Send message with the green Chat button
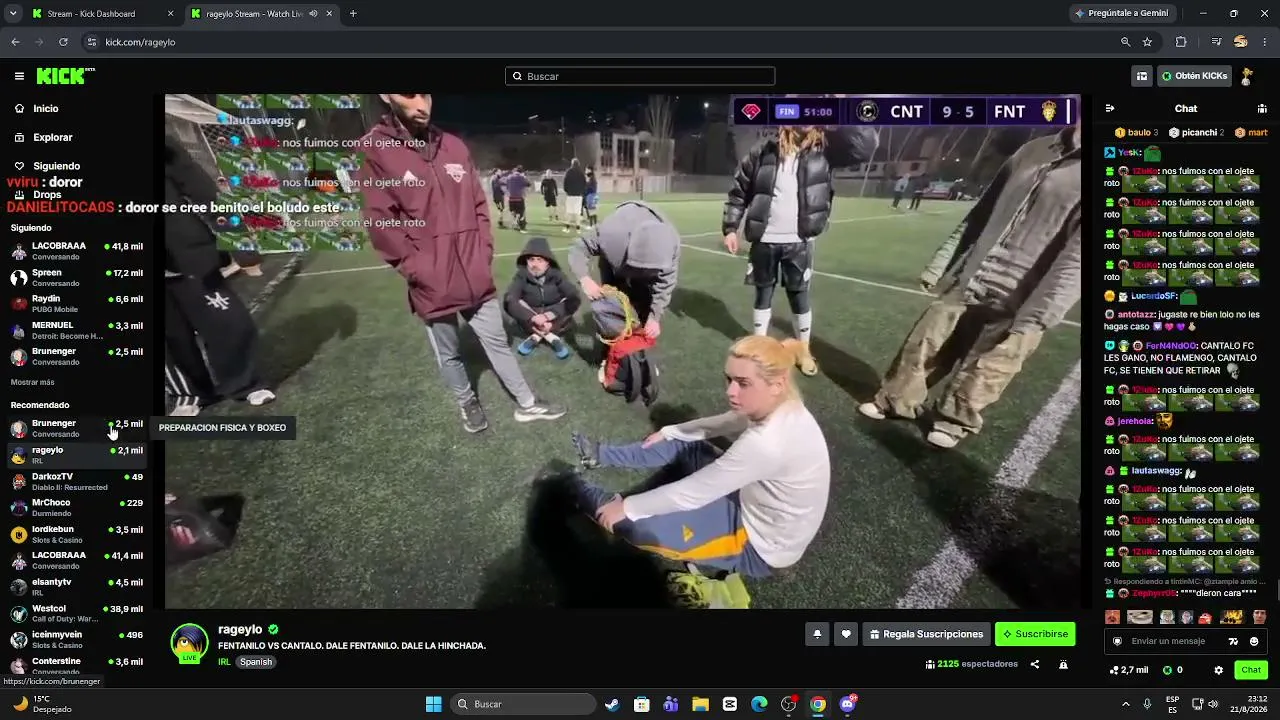This screenshot has width=1280, height=720. click(1251, 670)
